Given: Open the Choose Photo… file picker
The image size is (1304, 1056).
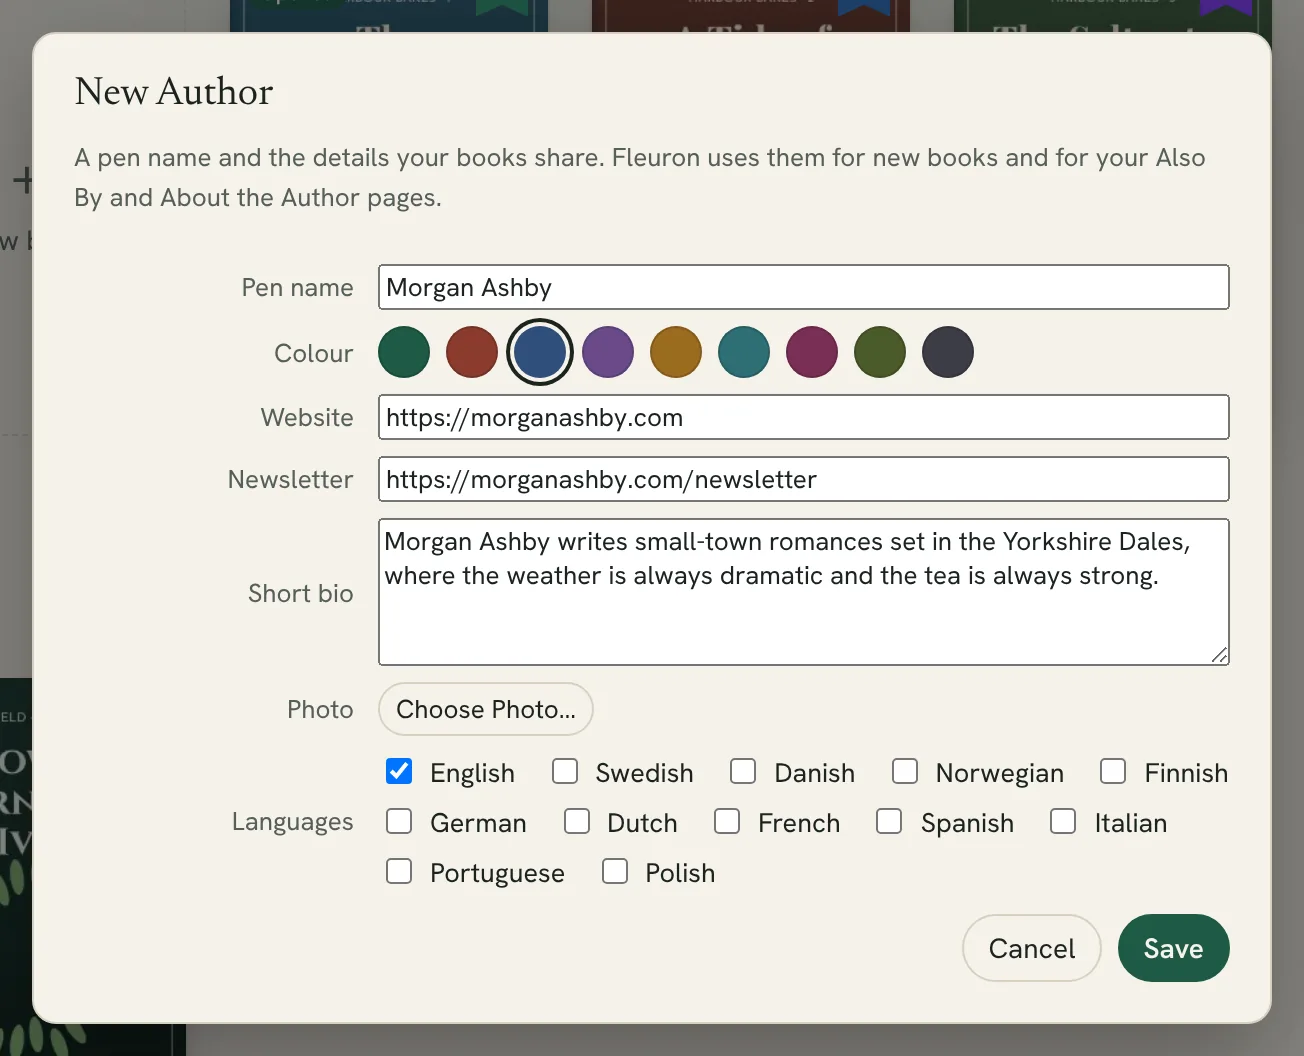Looking at the screenshot, I should [486, 709].
